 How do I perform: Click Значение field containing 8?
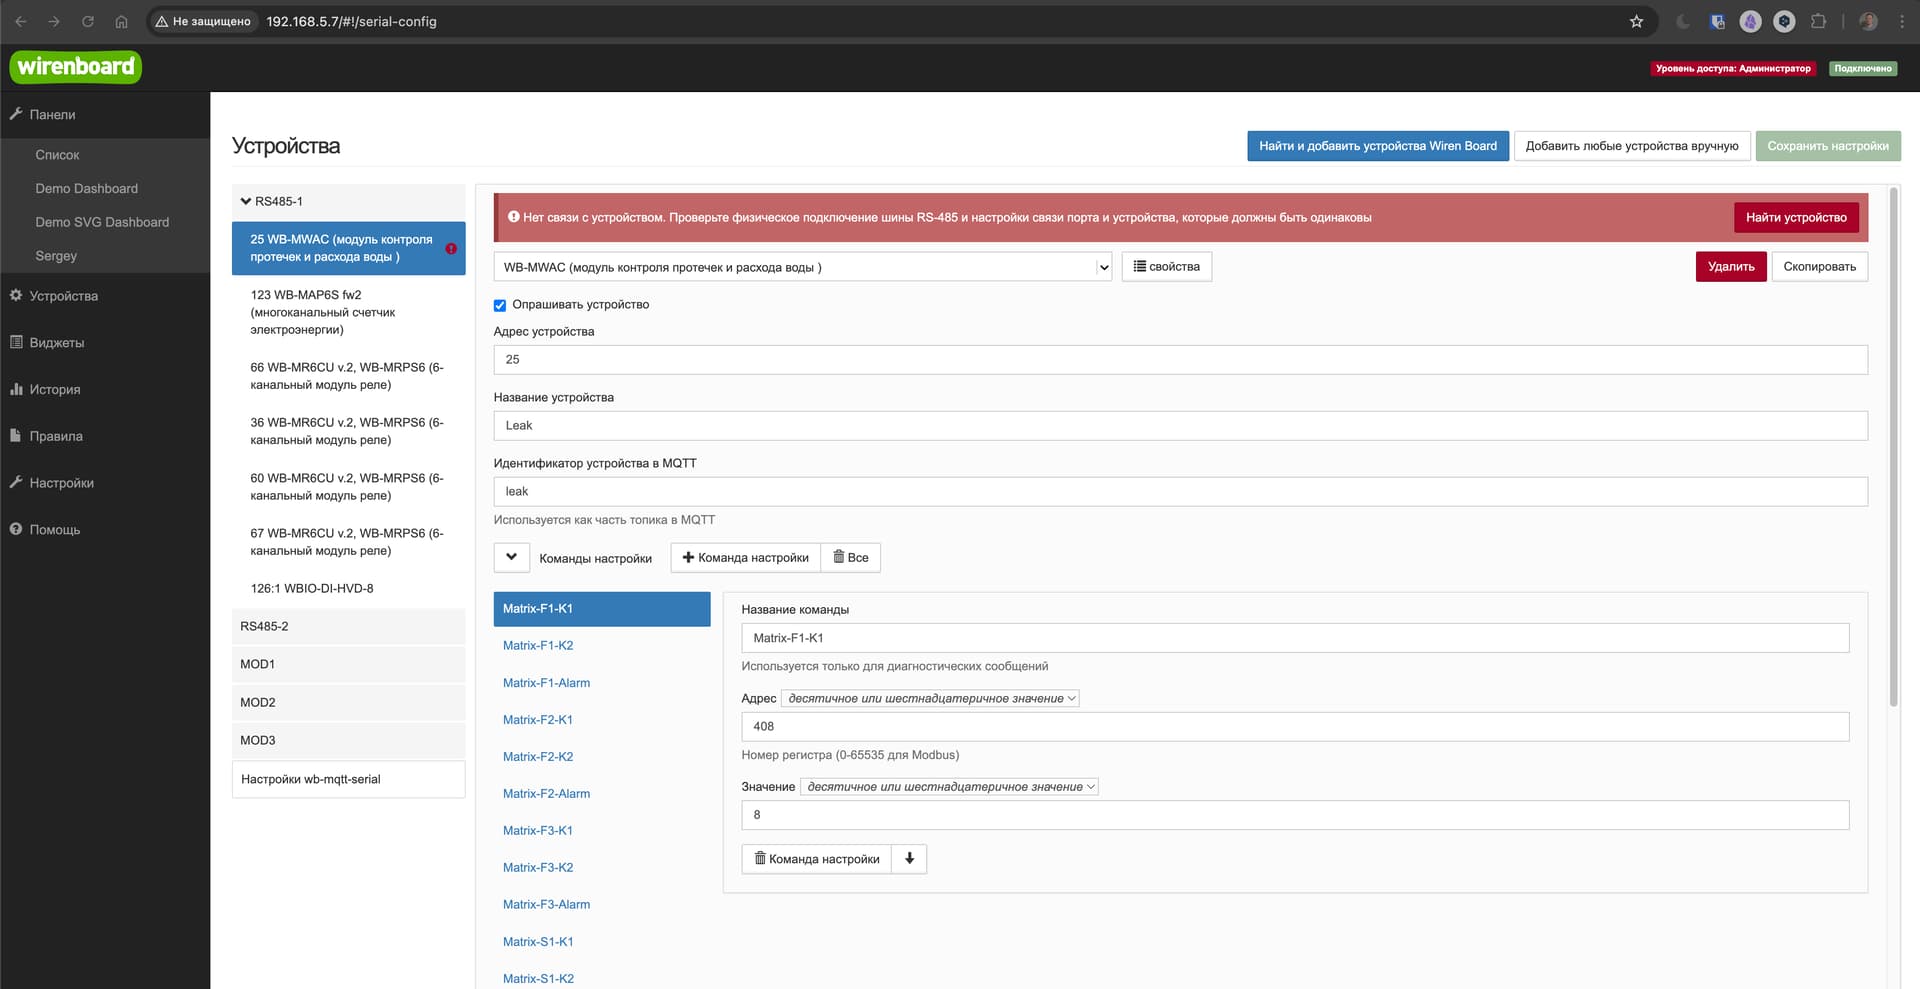tap(1295, 815)
